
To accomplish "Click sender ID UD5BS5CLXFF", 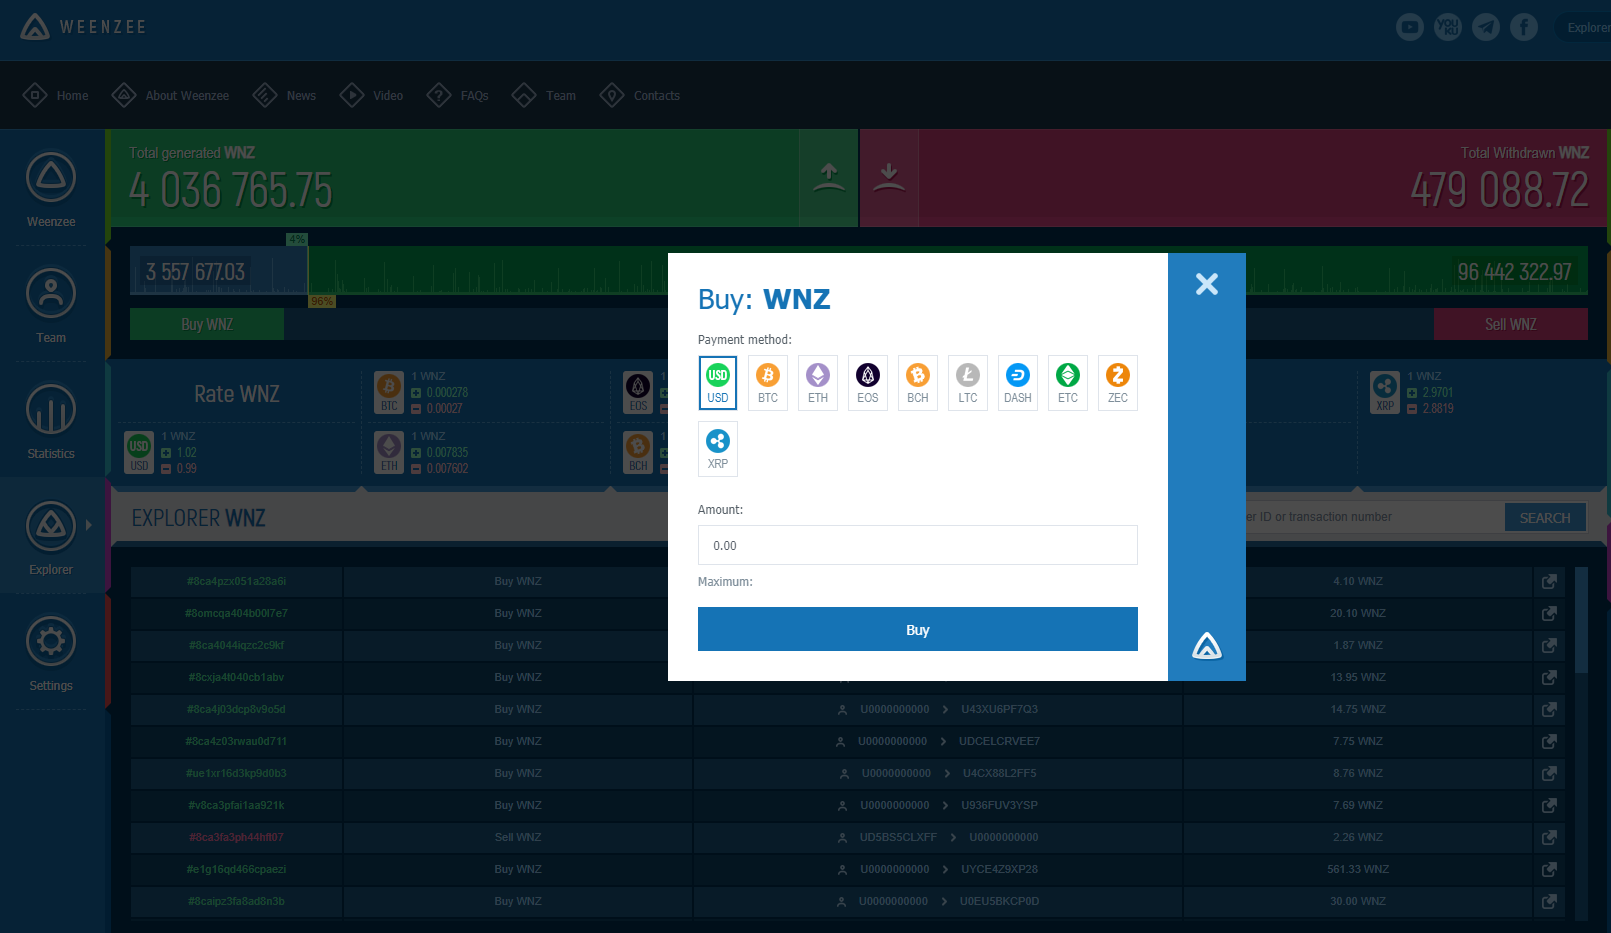I will point(898,837).
